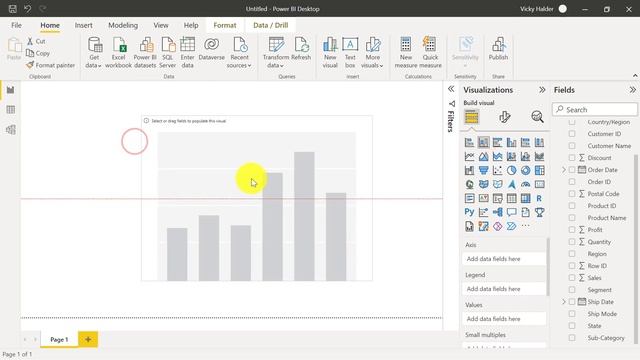Open Power BI datasets
The width and height of the screenshot is (640, 360).
(145, 52)
